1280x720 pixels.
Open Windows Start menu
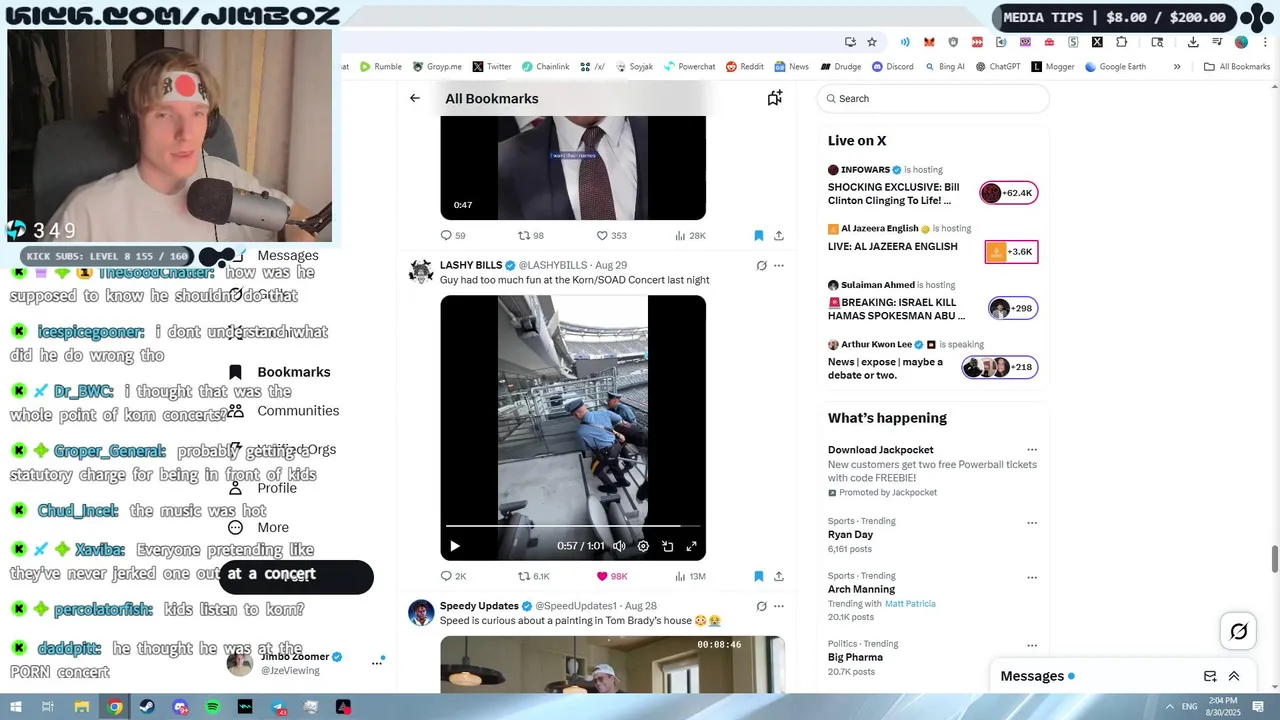tap(16, 707)
